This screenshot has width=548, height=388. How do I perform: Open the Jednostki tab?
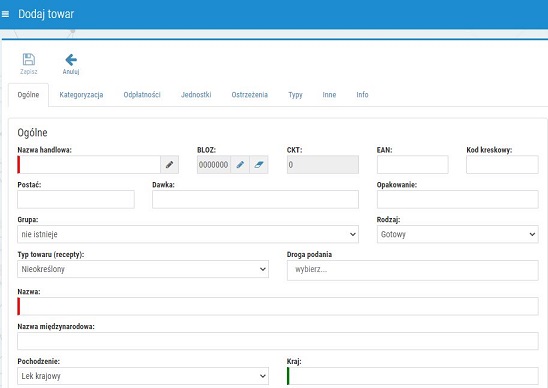tap(196, 95)
